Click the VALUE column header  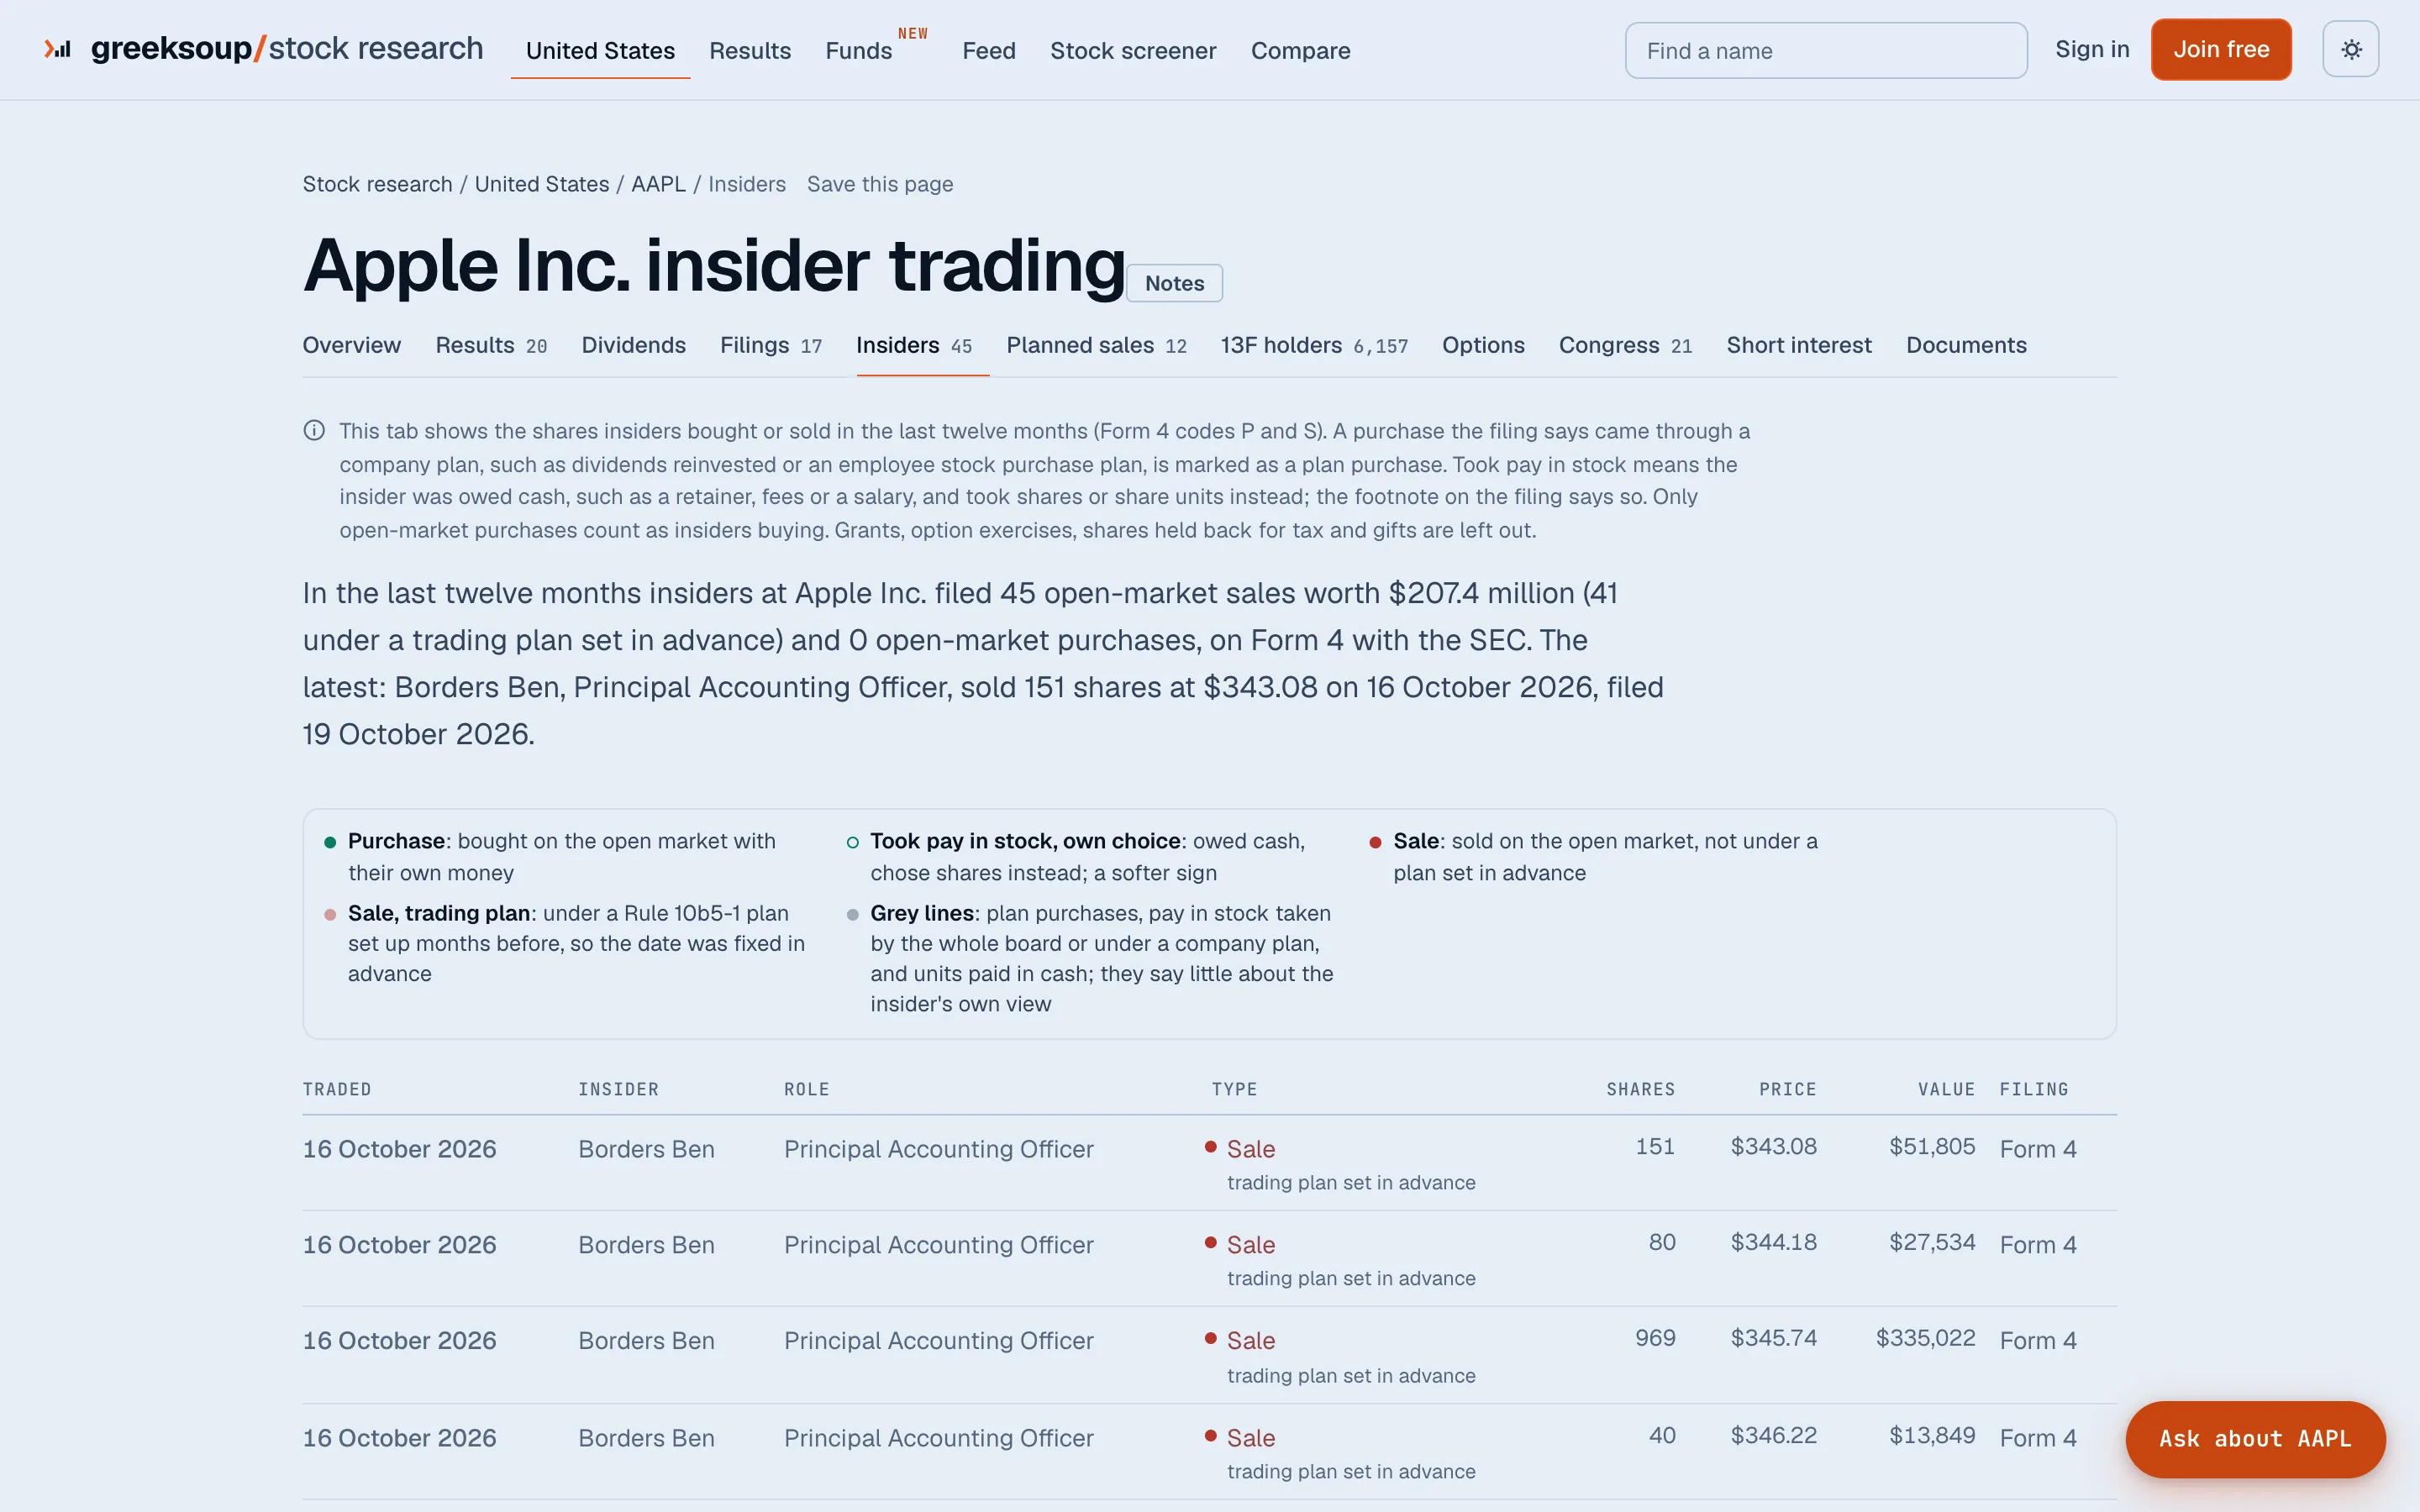(1946, 1089)
